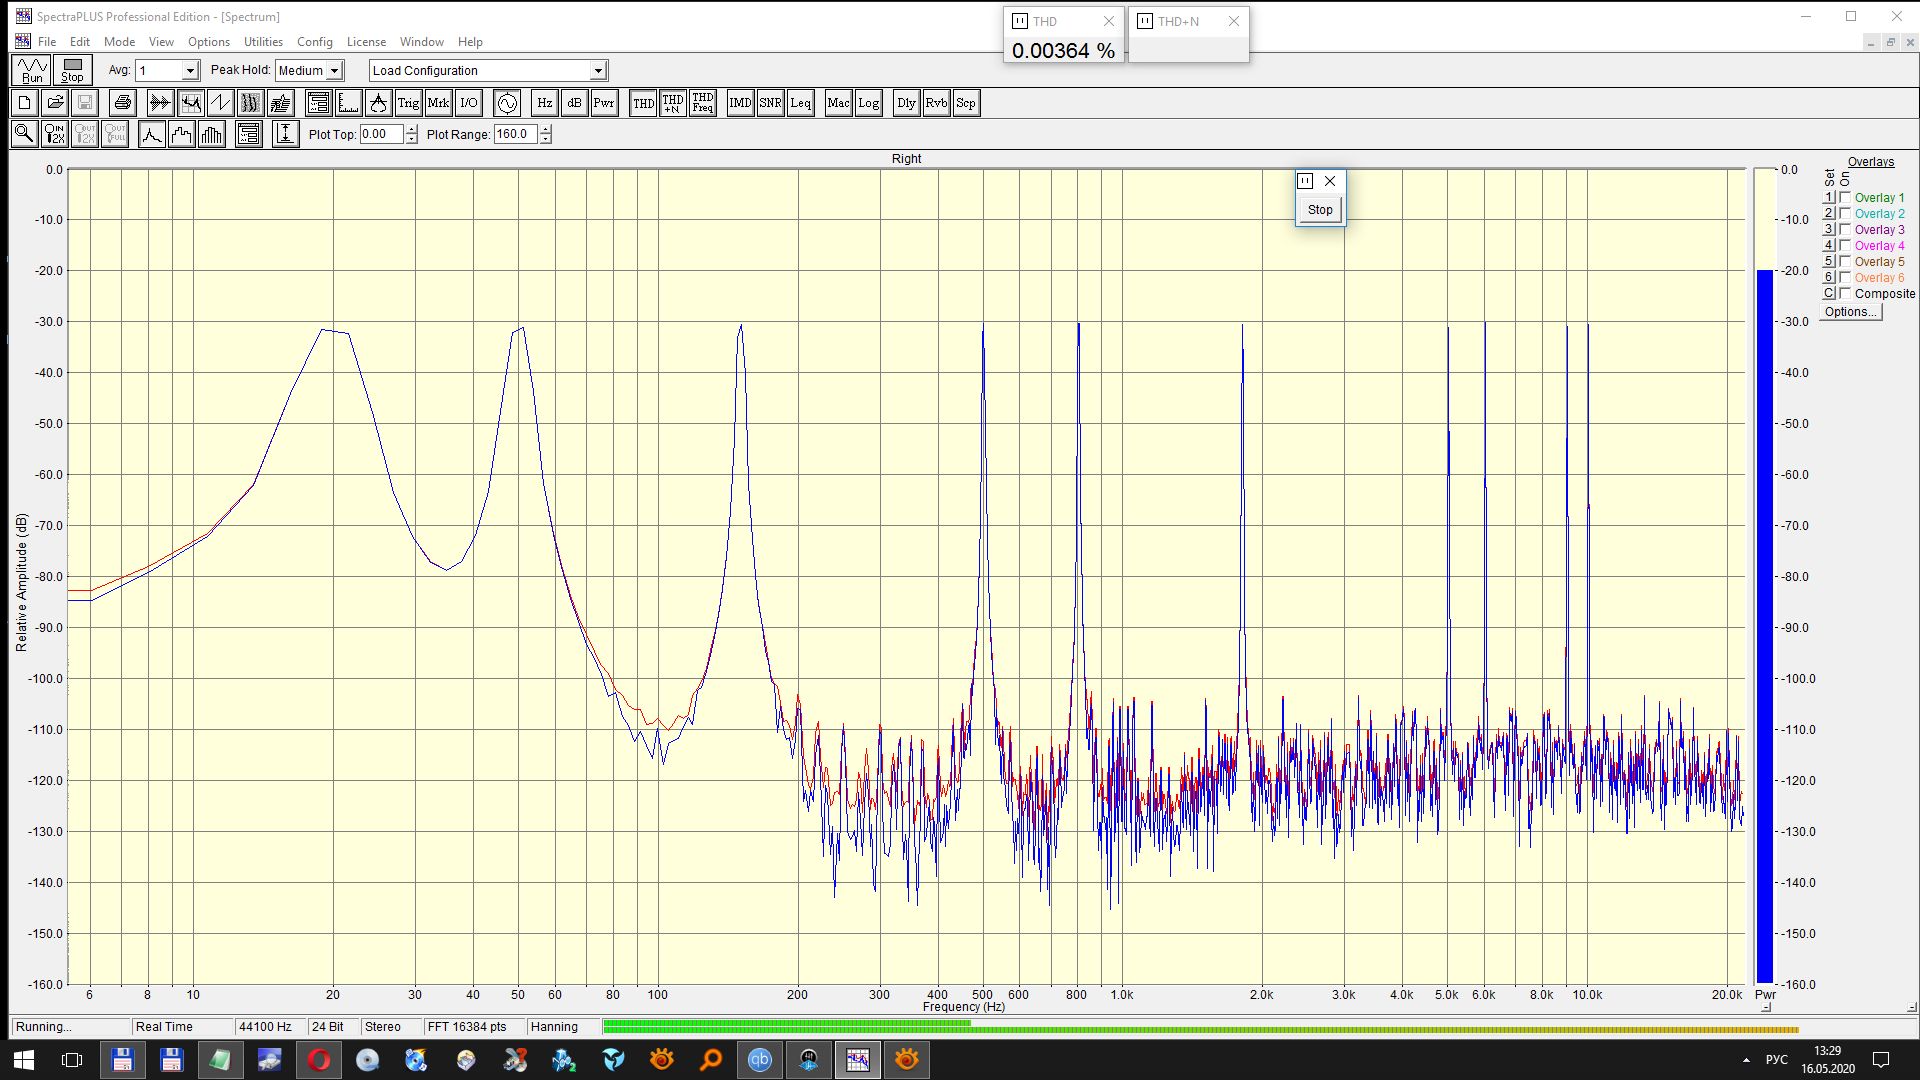The height and width of the screenshot is (1080, 1920).
Task: Toggle the Overlay 4 checkbox
Action: [x=1845, y=246]
